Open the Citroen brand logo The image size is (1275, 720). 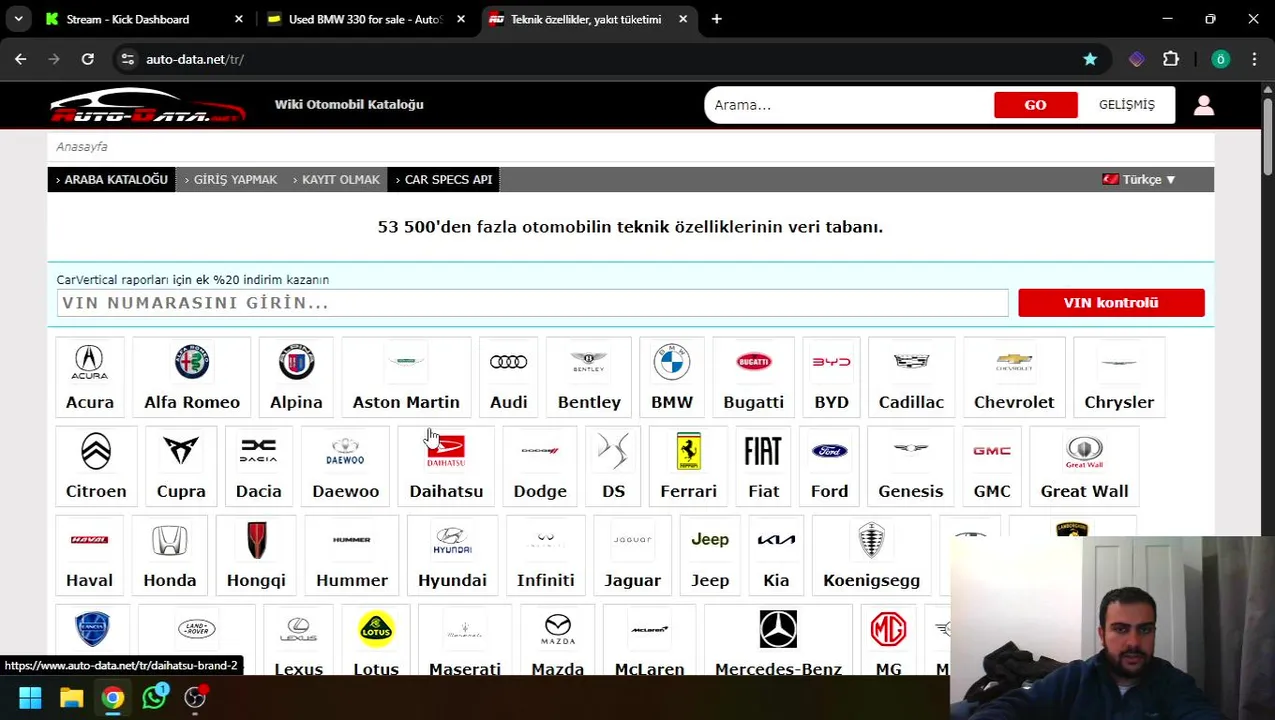point(96,451)
